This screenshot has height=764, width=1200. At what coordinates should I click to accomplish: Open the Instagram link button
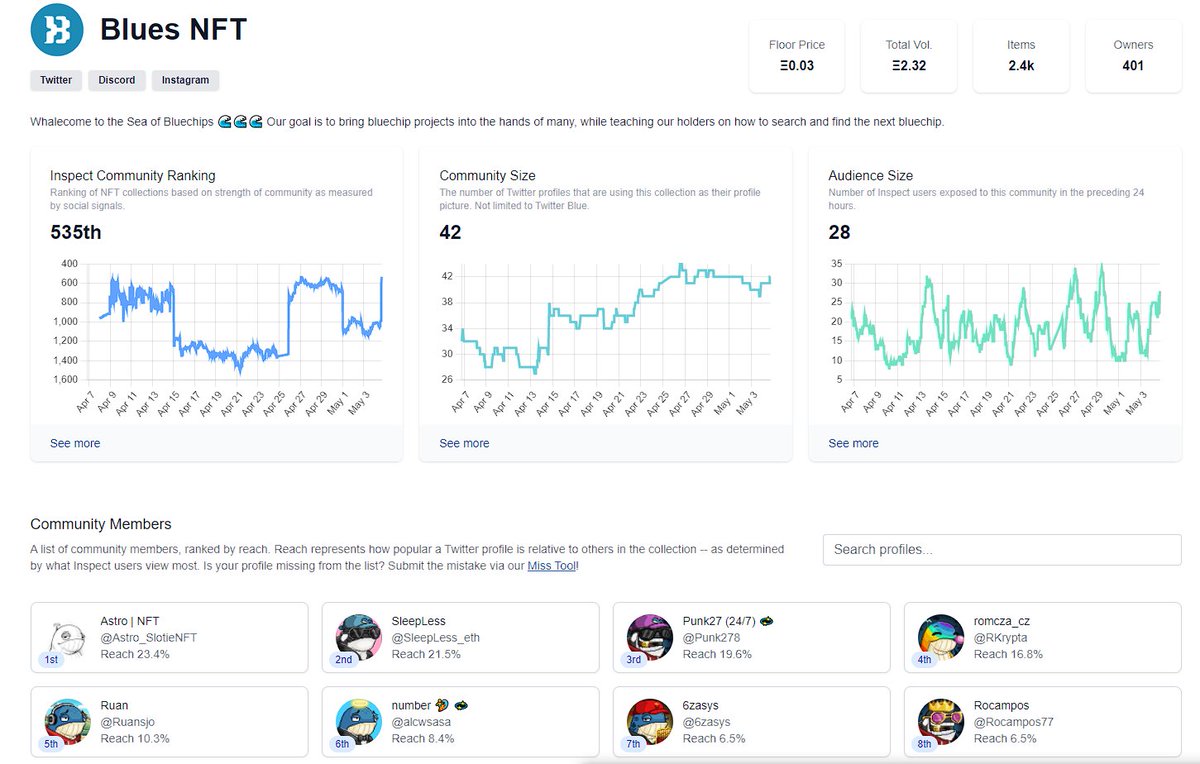(x=186, y=80)
